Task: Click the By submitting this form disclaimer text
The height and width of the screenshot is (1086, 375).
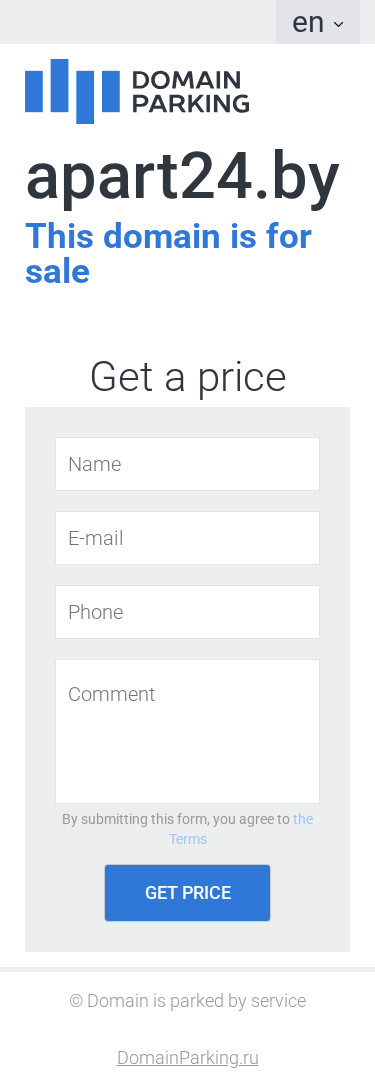Action: tap(176, 819)
